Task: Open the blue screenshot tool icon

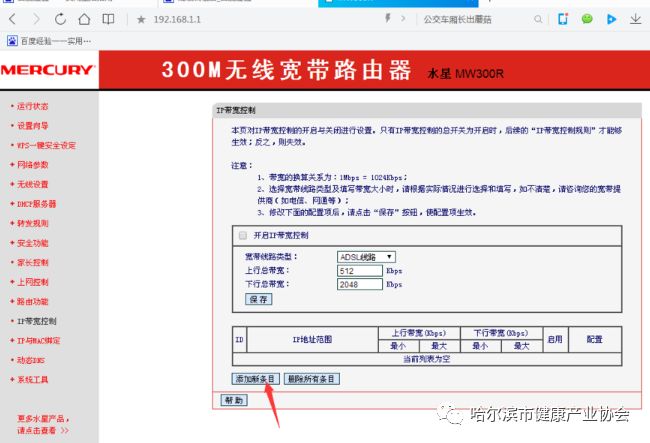Action: pos(563,19)
